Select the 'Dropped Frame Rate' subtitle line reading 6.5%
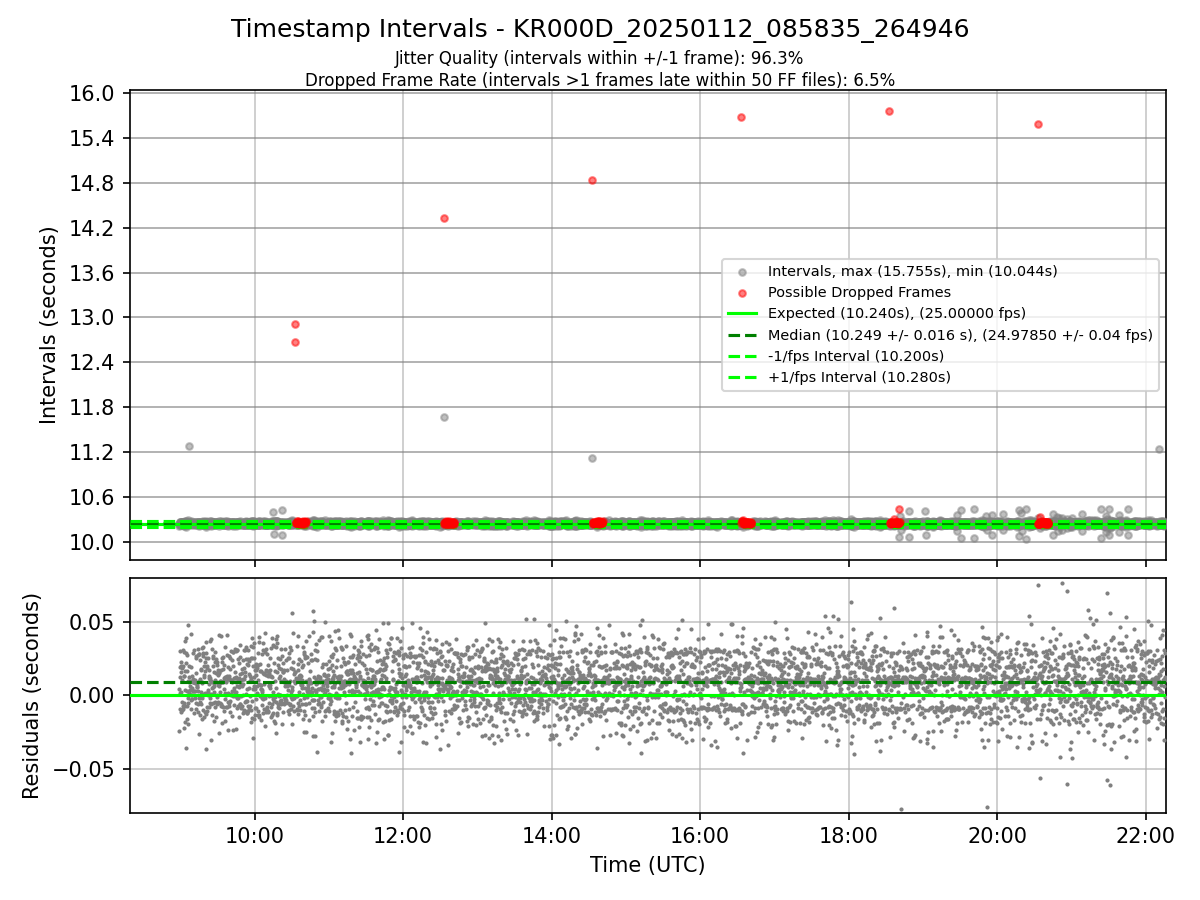The image size is (1200, 900). 600,79
